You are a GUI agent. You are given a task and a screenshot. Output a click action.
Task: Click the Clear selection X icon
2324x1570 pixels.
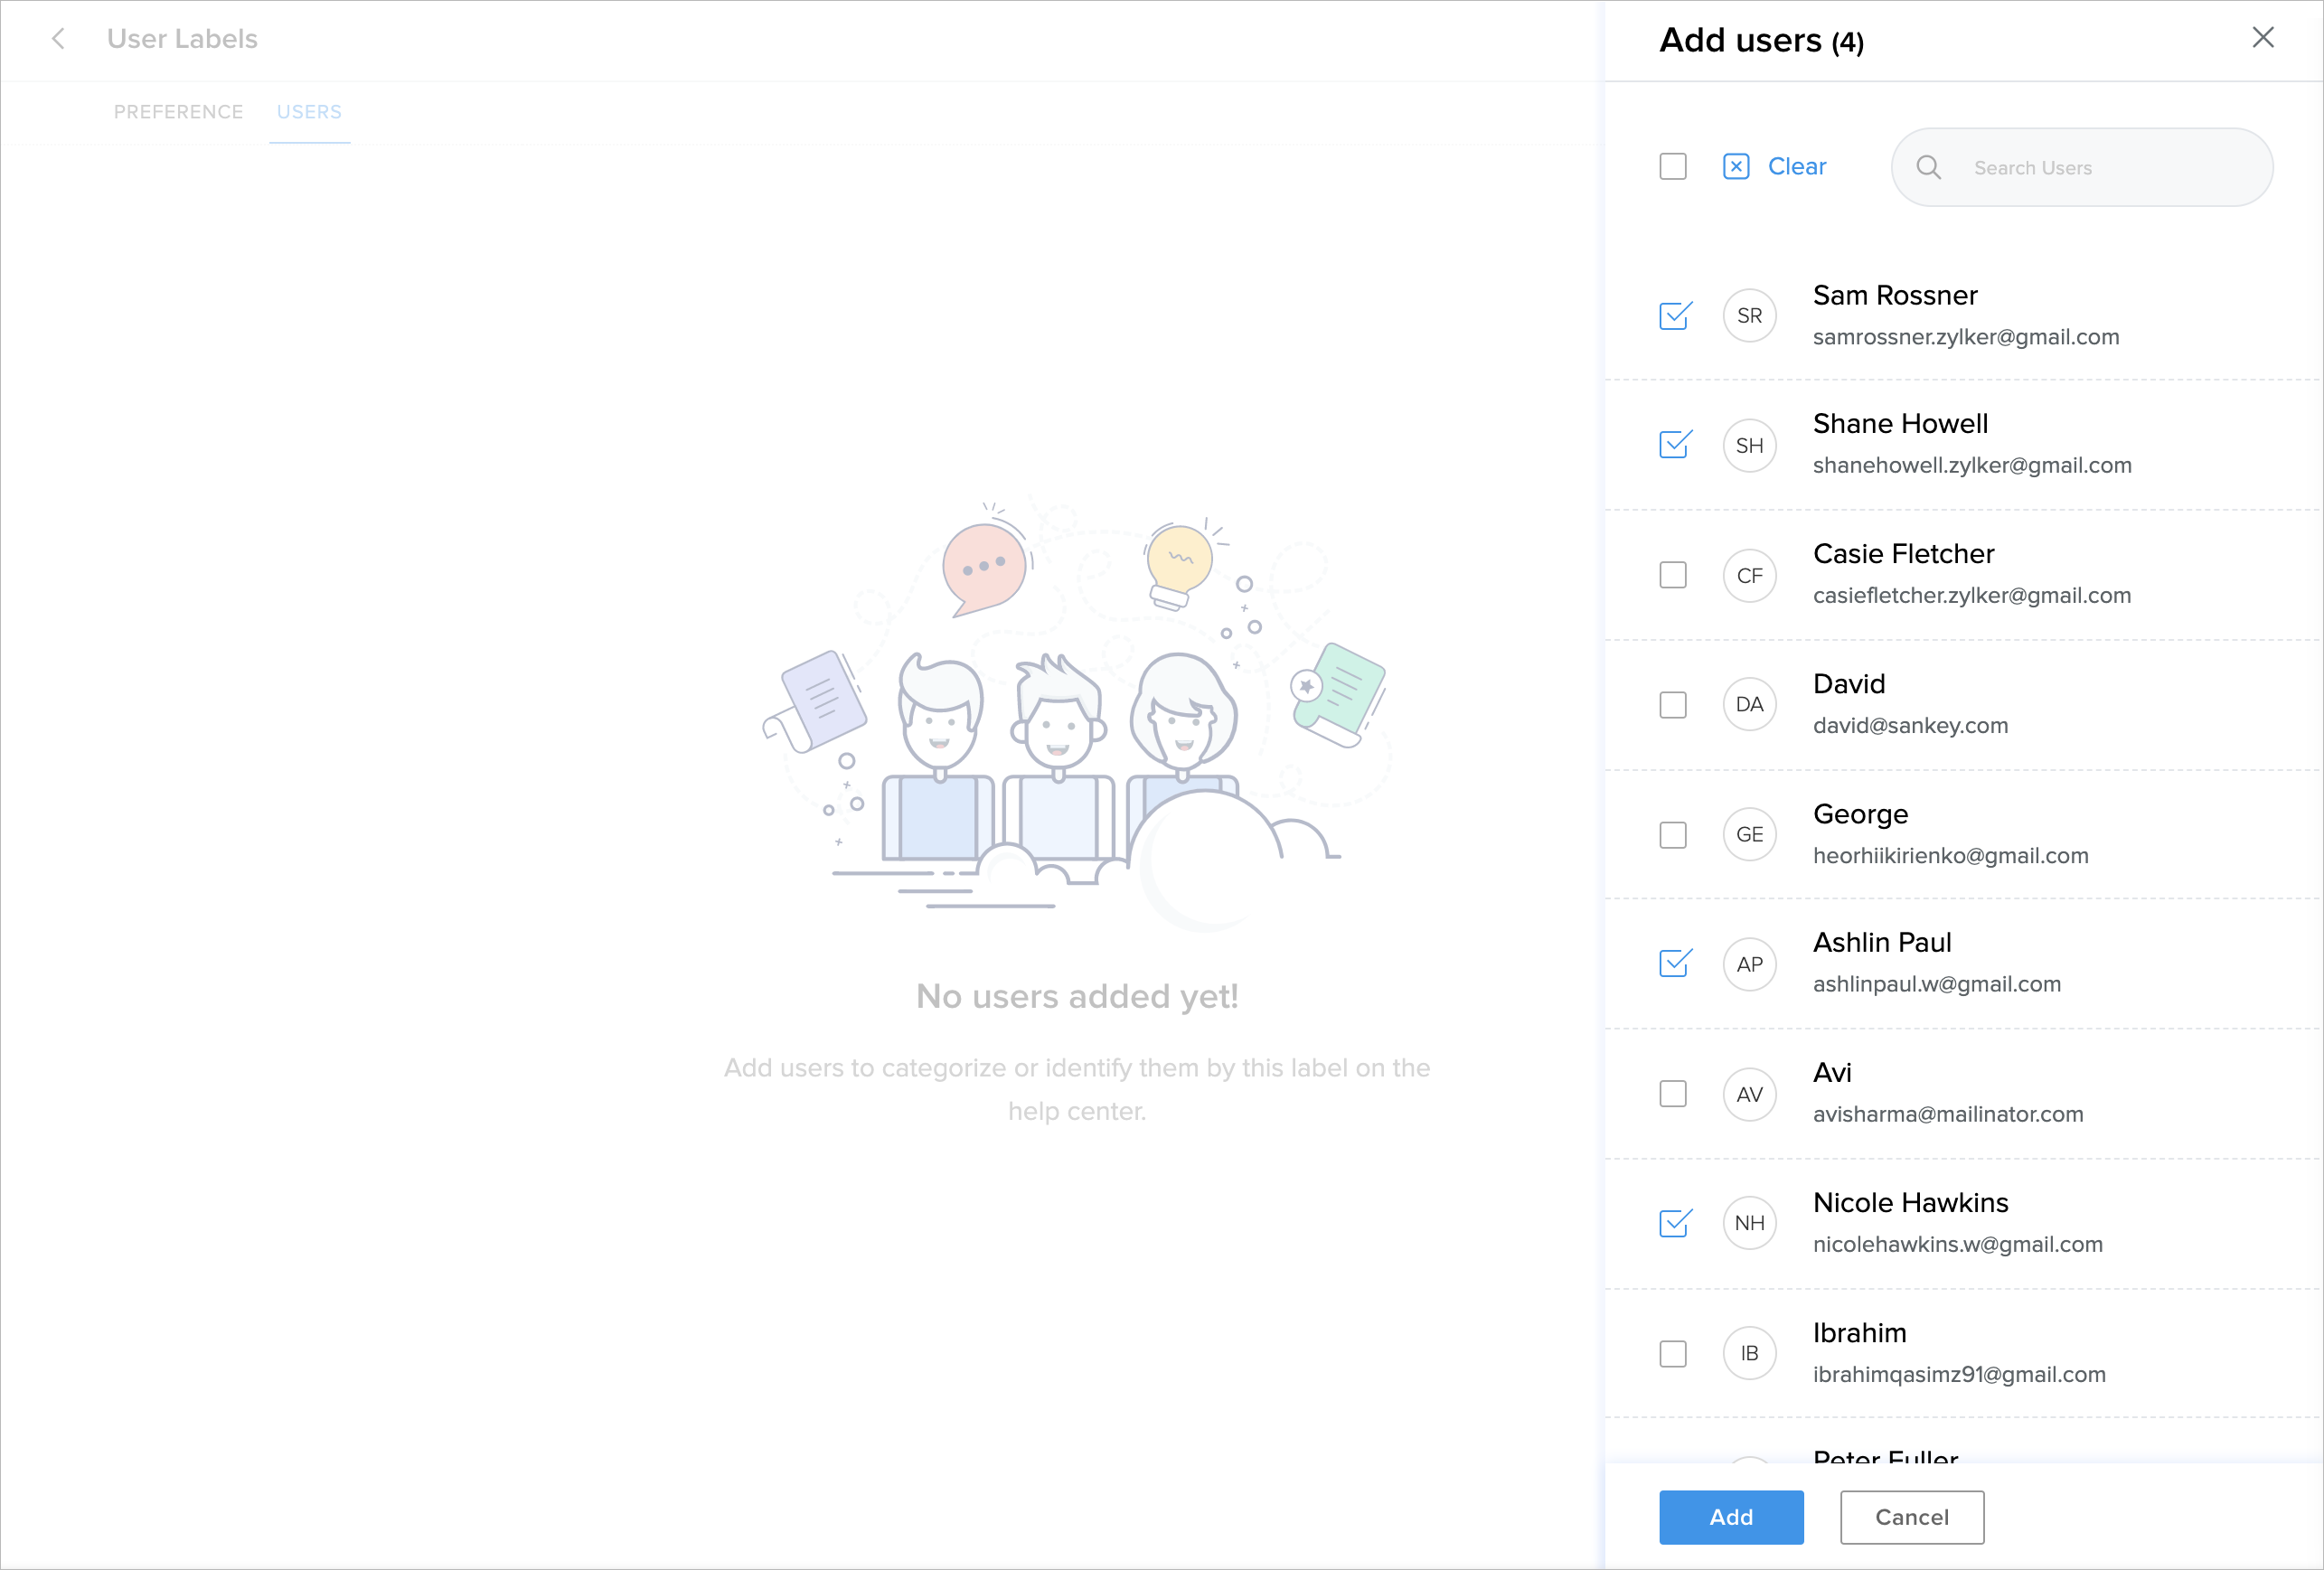(1736, 167)
